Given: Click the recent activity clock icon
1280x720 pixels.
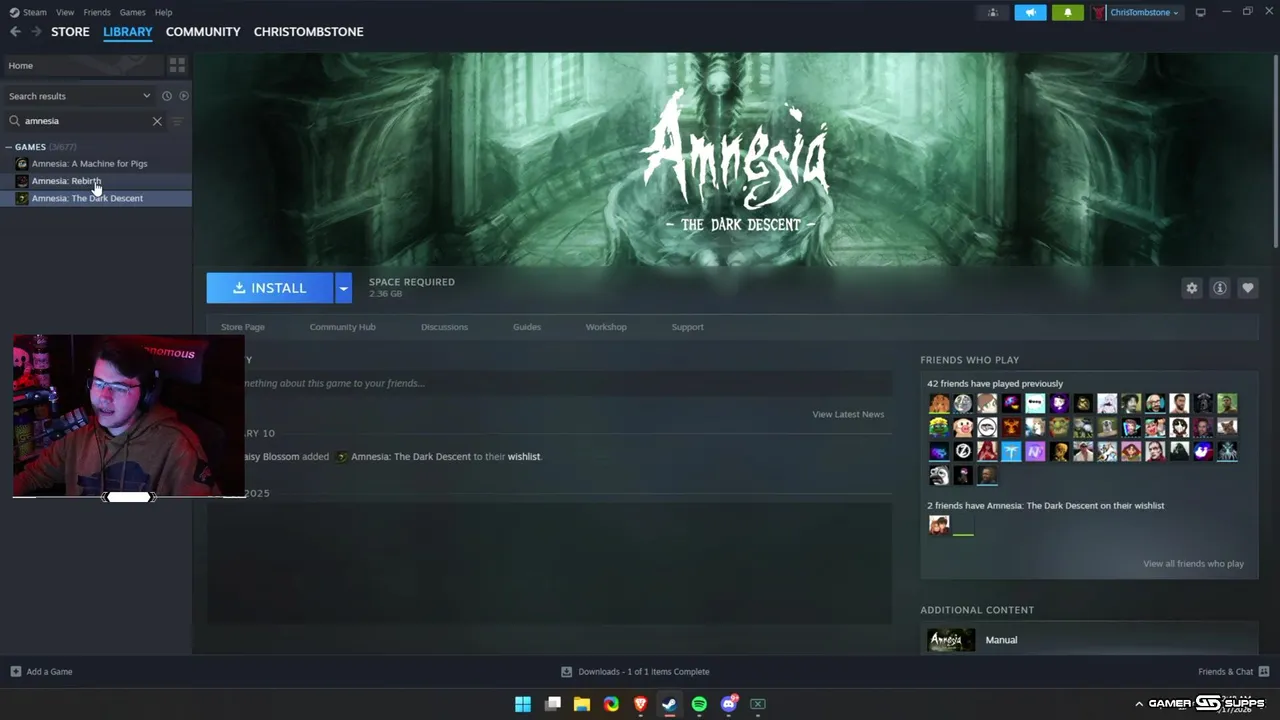Looking at the screenshot, I should click(167, 96).
